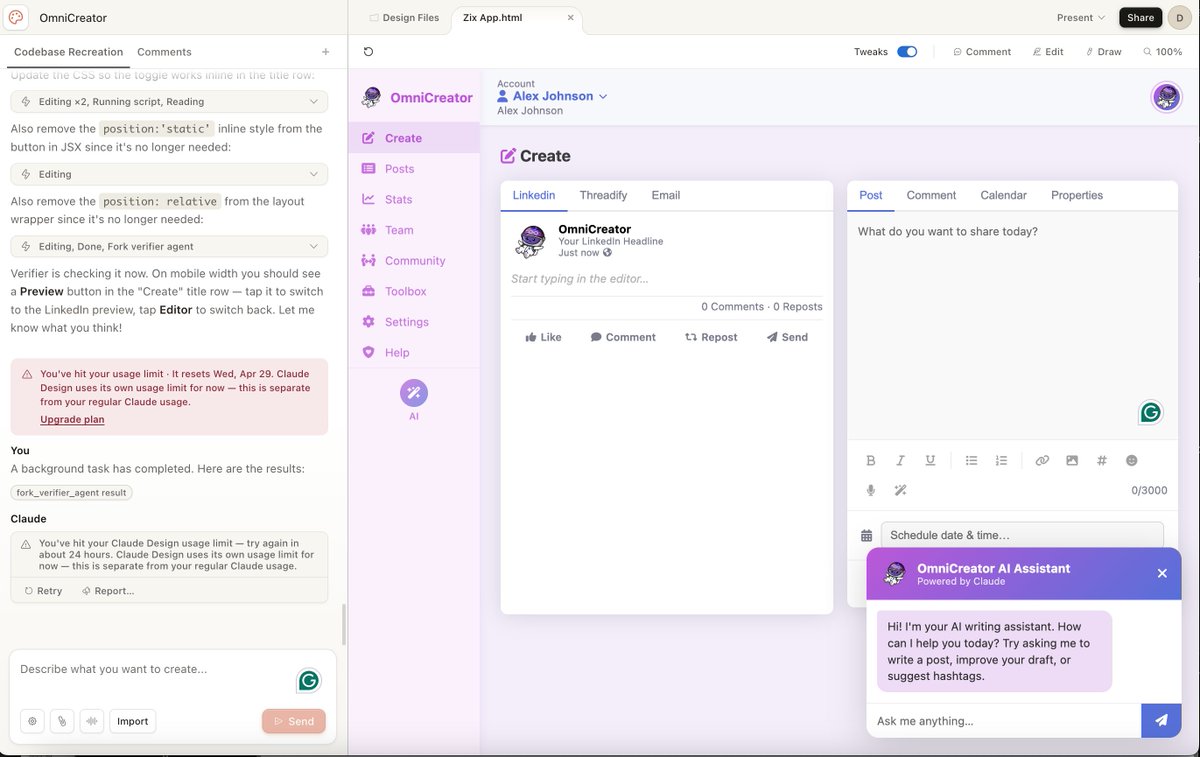Image resolution: width=1200 pixels, height=757 pixels.
Task: Toggle the Tweaks switch
Action: 907,52
